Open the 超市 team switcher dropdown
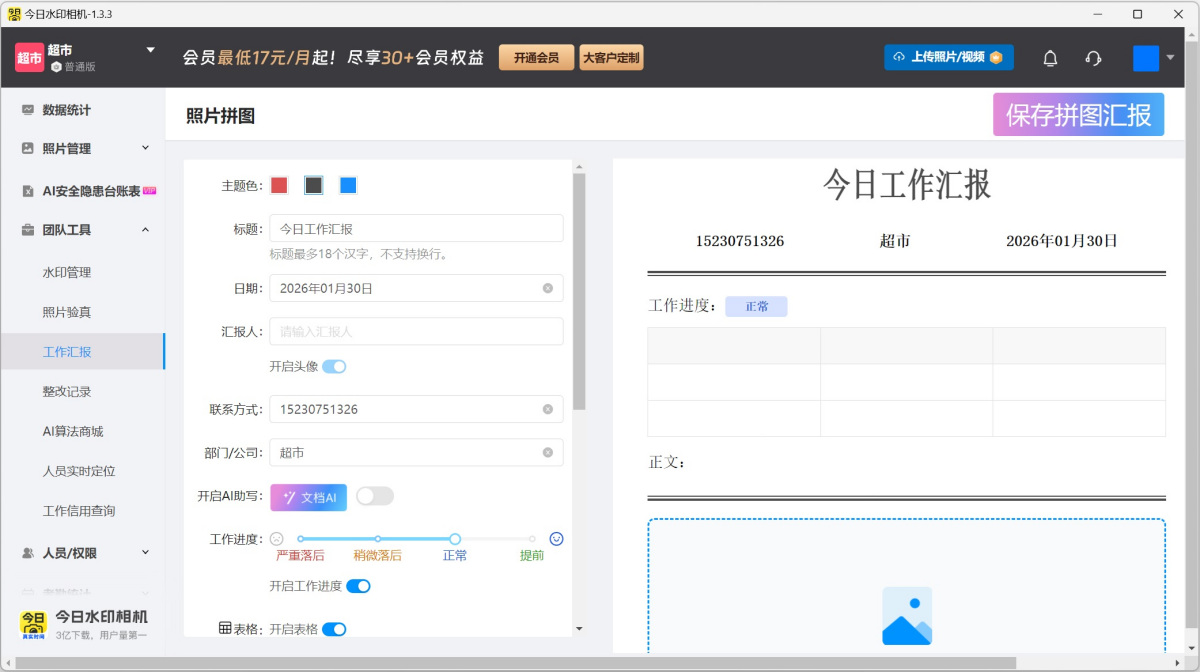 point(151,50)
